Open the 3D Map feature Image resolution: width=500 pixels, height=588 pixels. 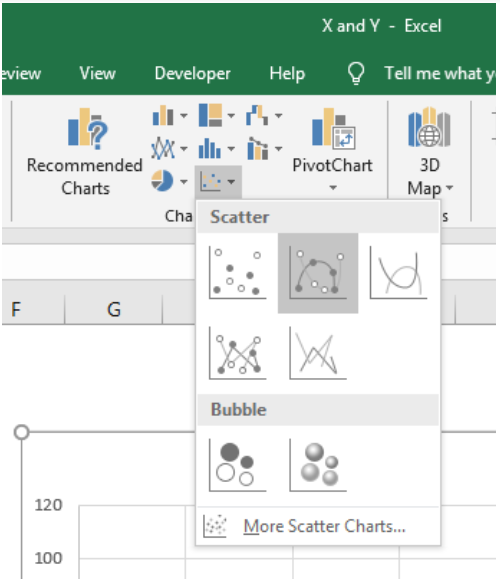tap(430, 152)
